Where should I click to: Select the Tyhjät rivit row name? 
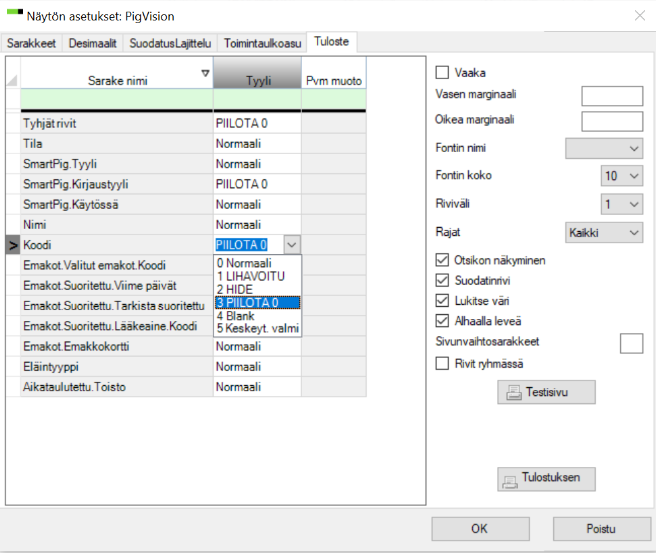(117, 123)
